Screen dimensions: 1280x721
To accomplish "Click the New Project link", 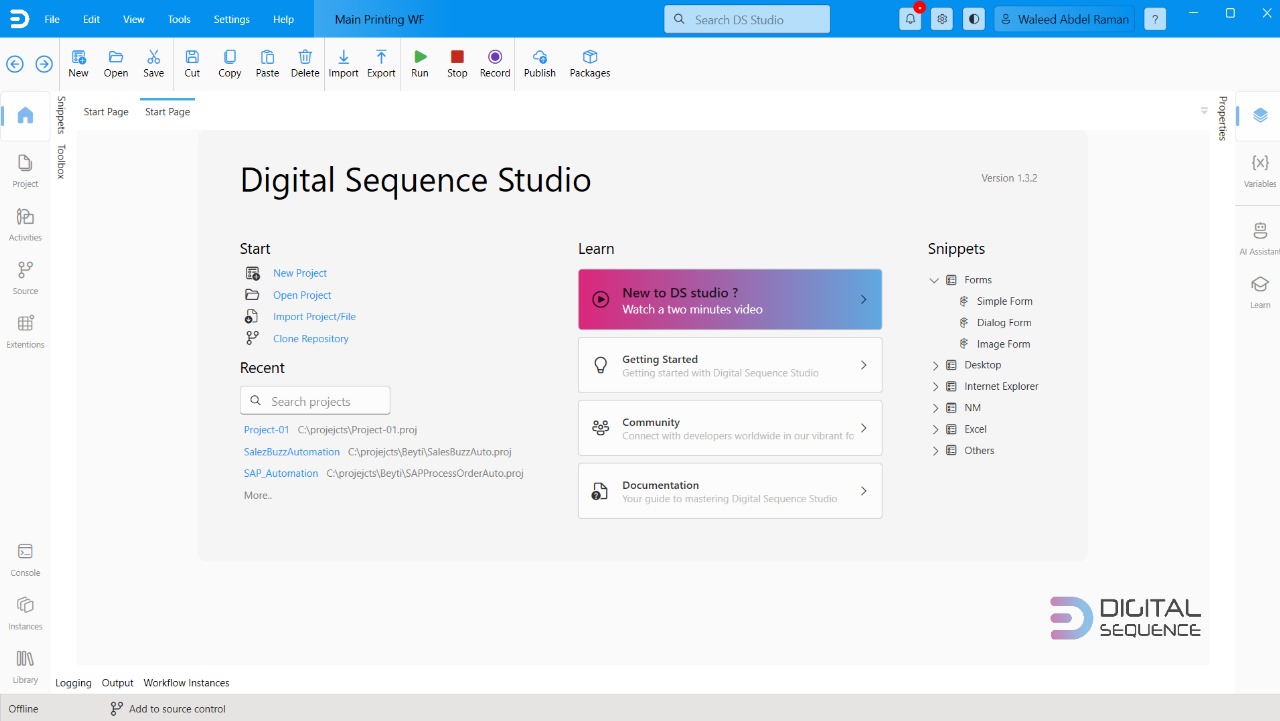I will point(300,273).
